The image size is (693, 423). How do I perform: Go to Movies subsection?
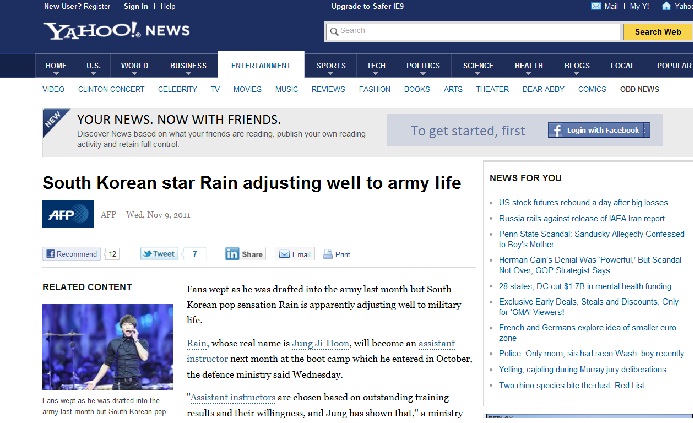(248, 89)
